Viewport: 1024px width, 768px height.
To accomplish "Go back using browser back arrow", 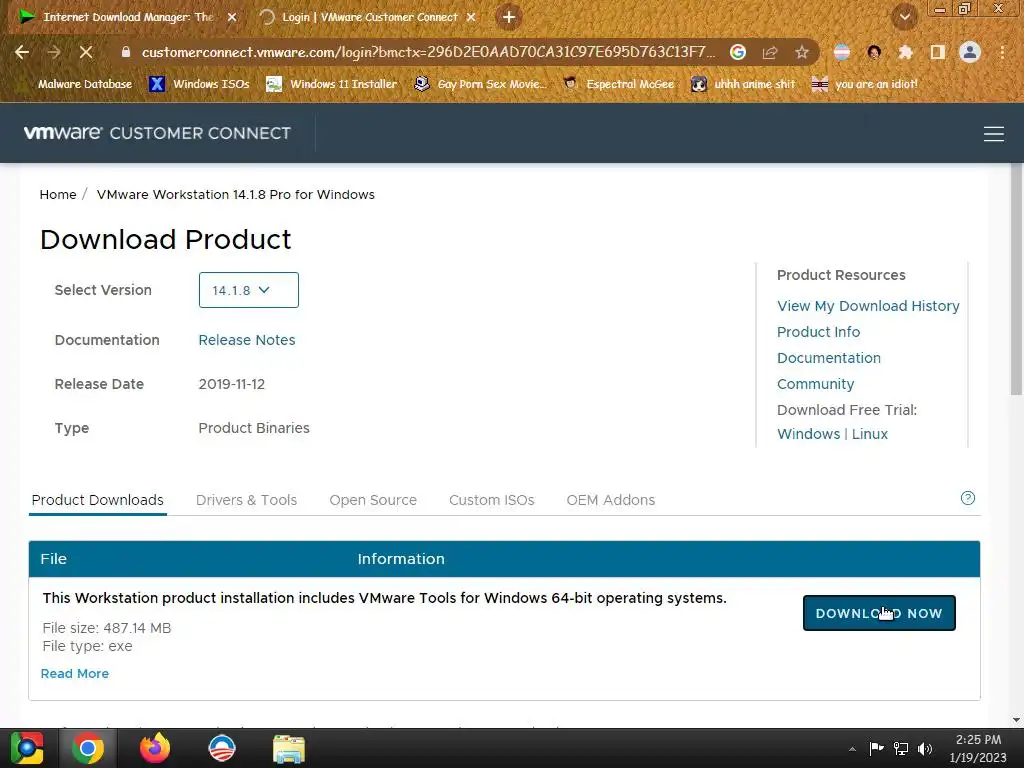I will [22, 52].
